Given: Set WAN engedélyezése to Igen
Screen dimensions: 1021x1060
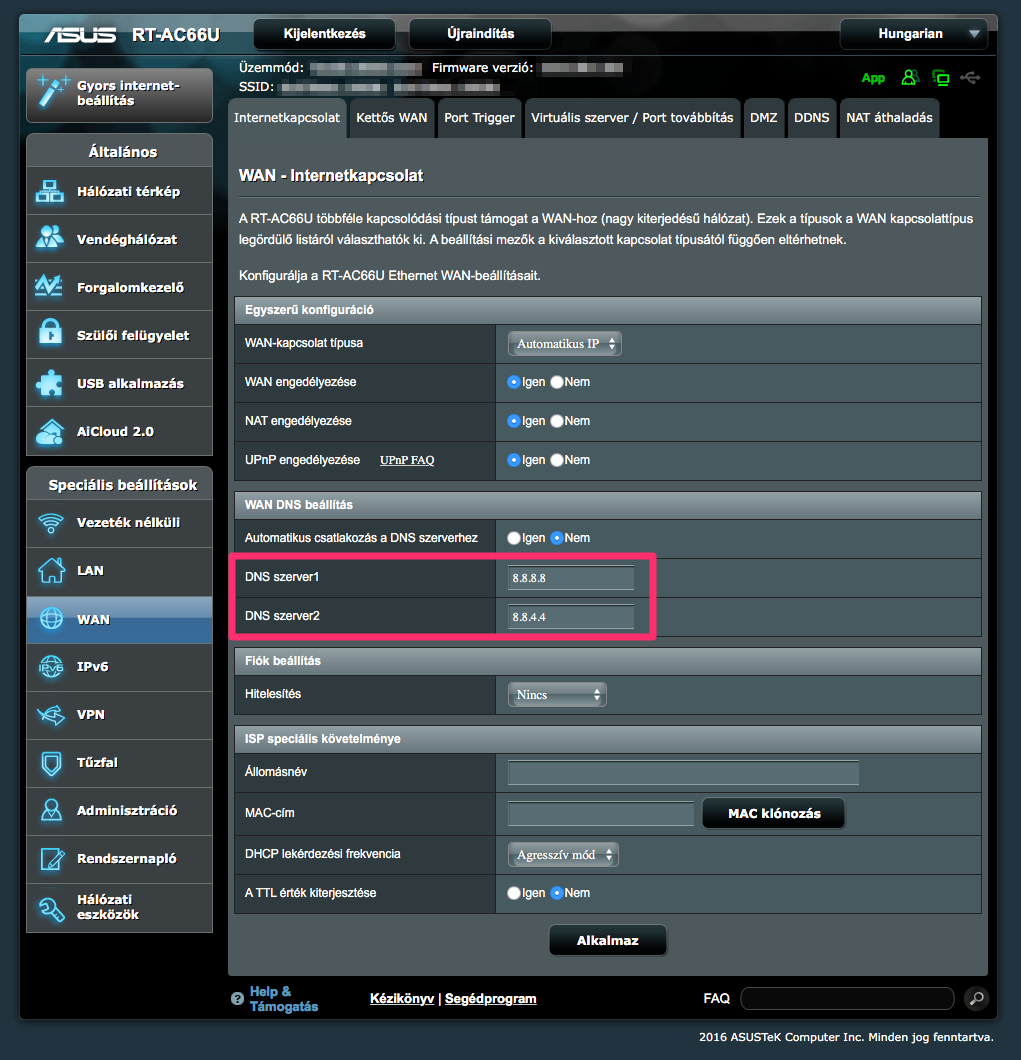Looking at the screenshot, I should point(514,382).
